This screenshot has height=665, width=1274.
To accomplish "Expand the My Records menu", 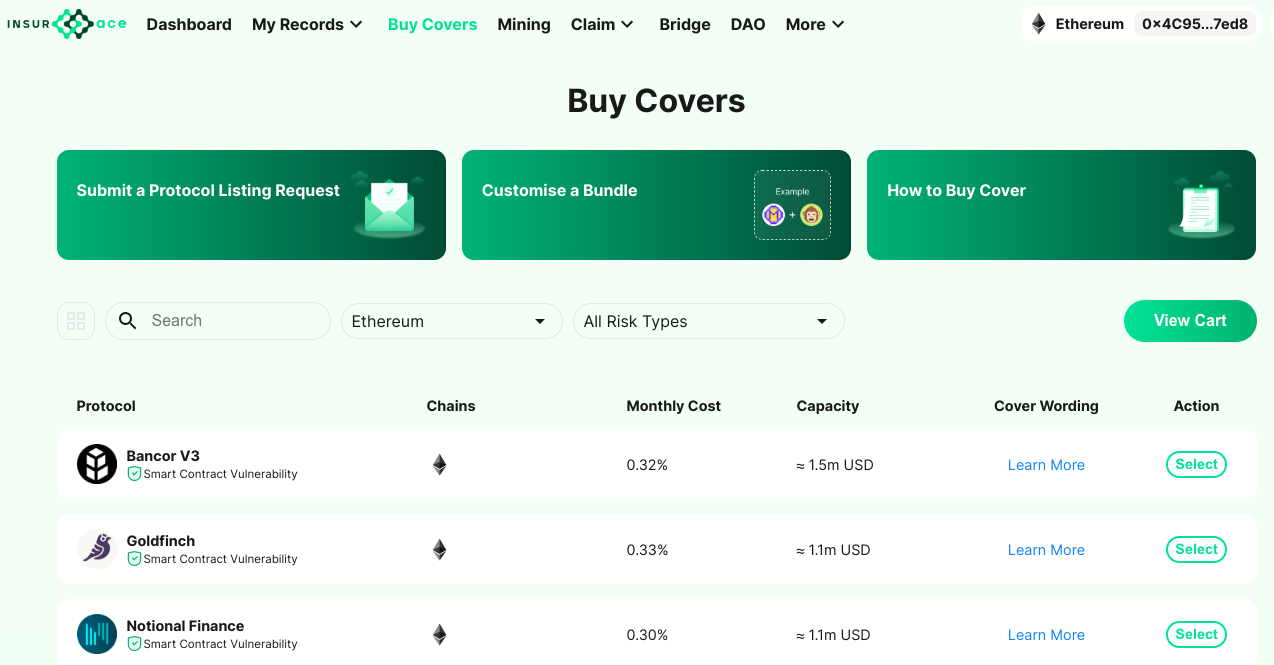I will pyautogui.click(x=307, y=24).
